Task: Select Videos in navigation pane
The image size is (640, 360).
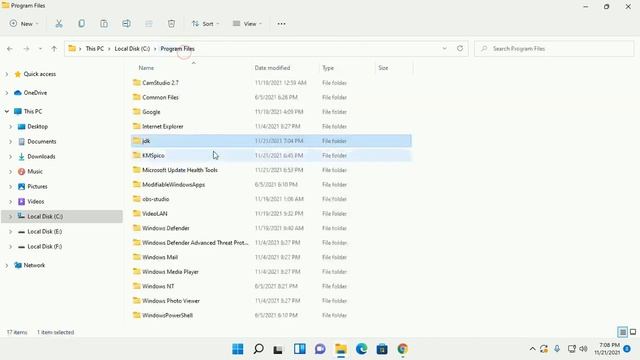Action: (36, 202)
